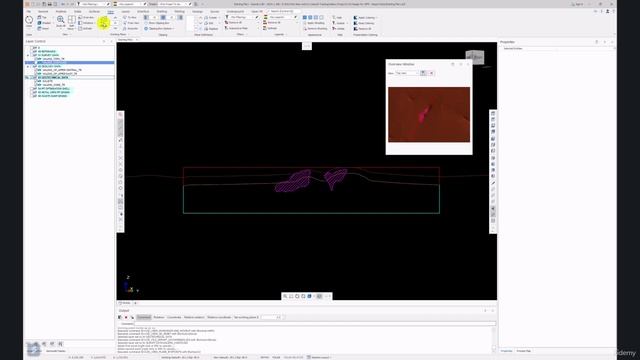Click the Split Views icon

(x=71, y=22)
